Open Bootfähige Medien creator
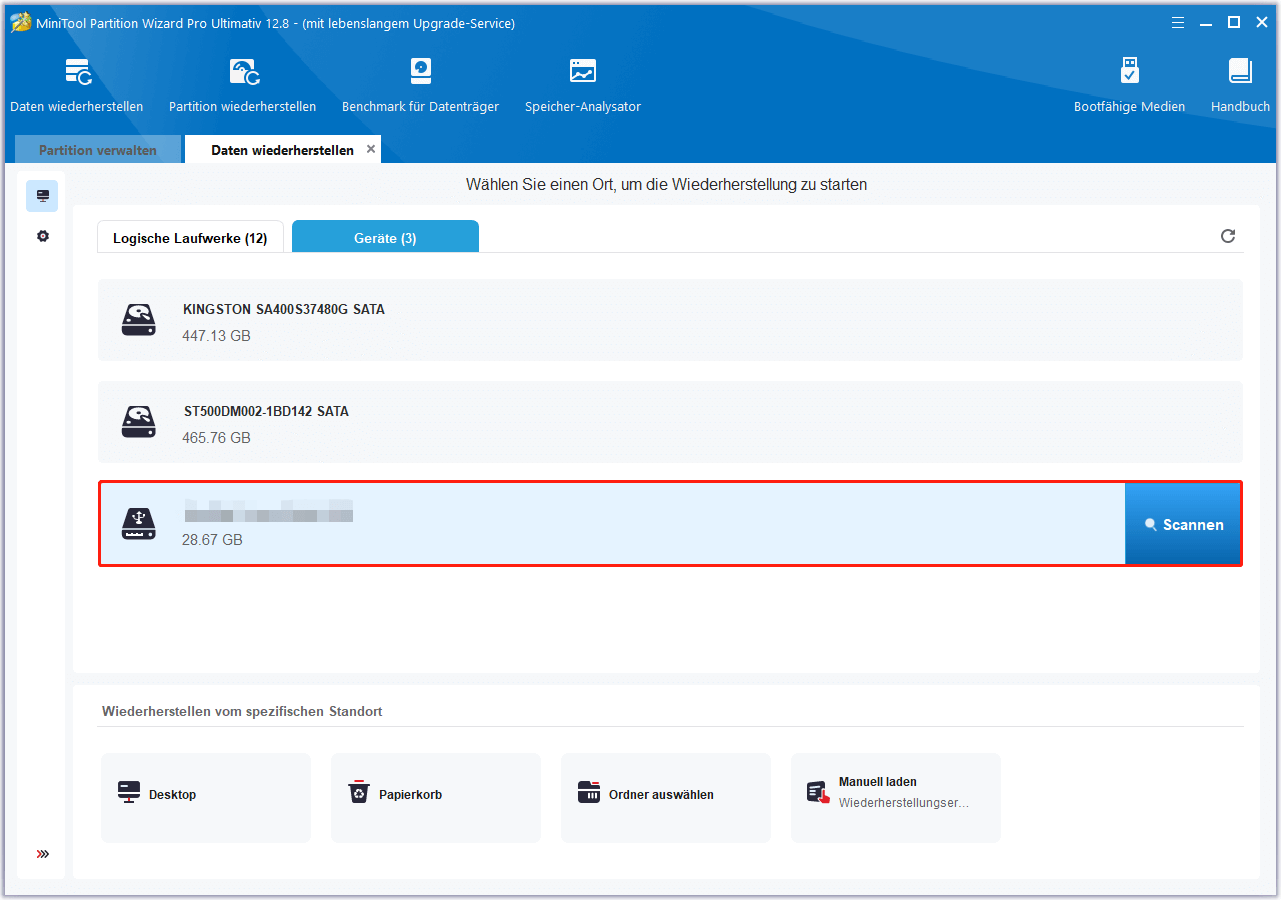Screen dimensions: 1281x900 [1130, 85]
